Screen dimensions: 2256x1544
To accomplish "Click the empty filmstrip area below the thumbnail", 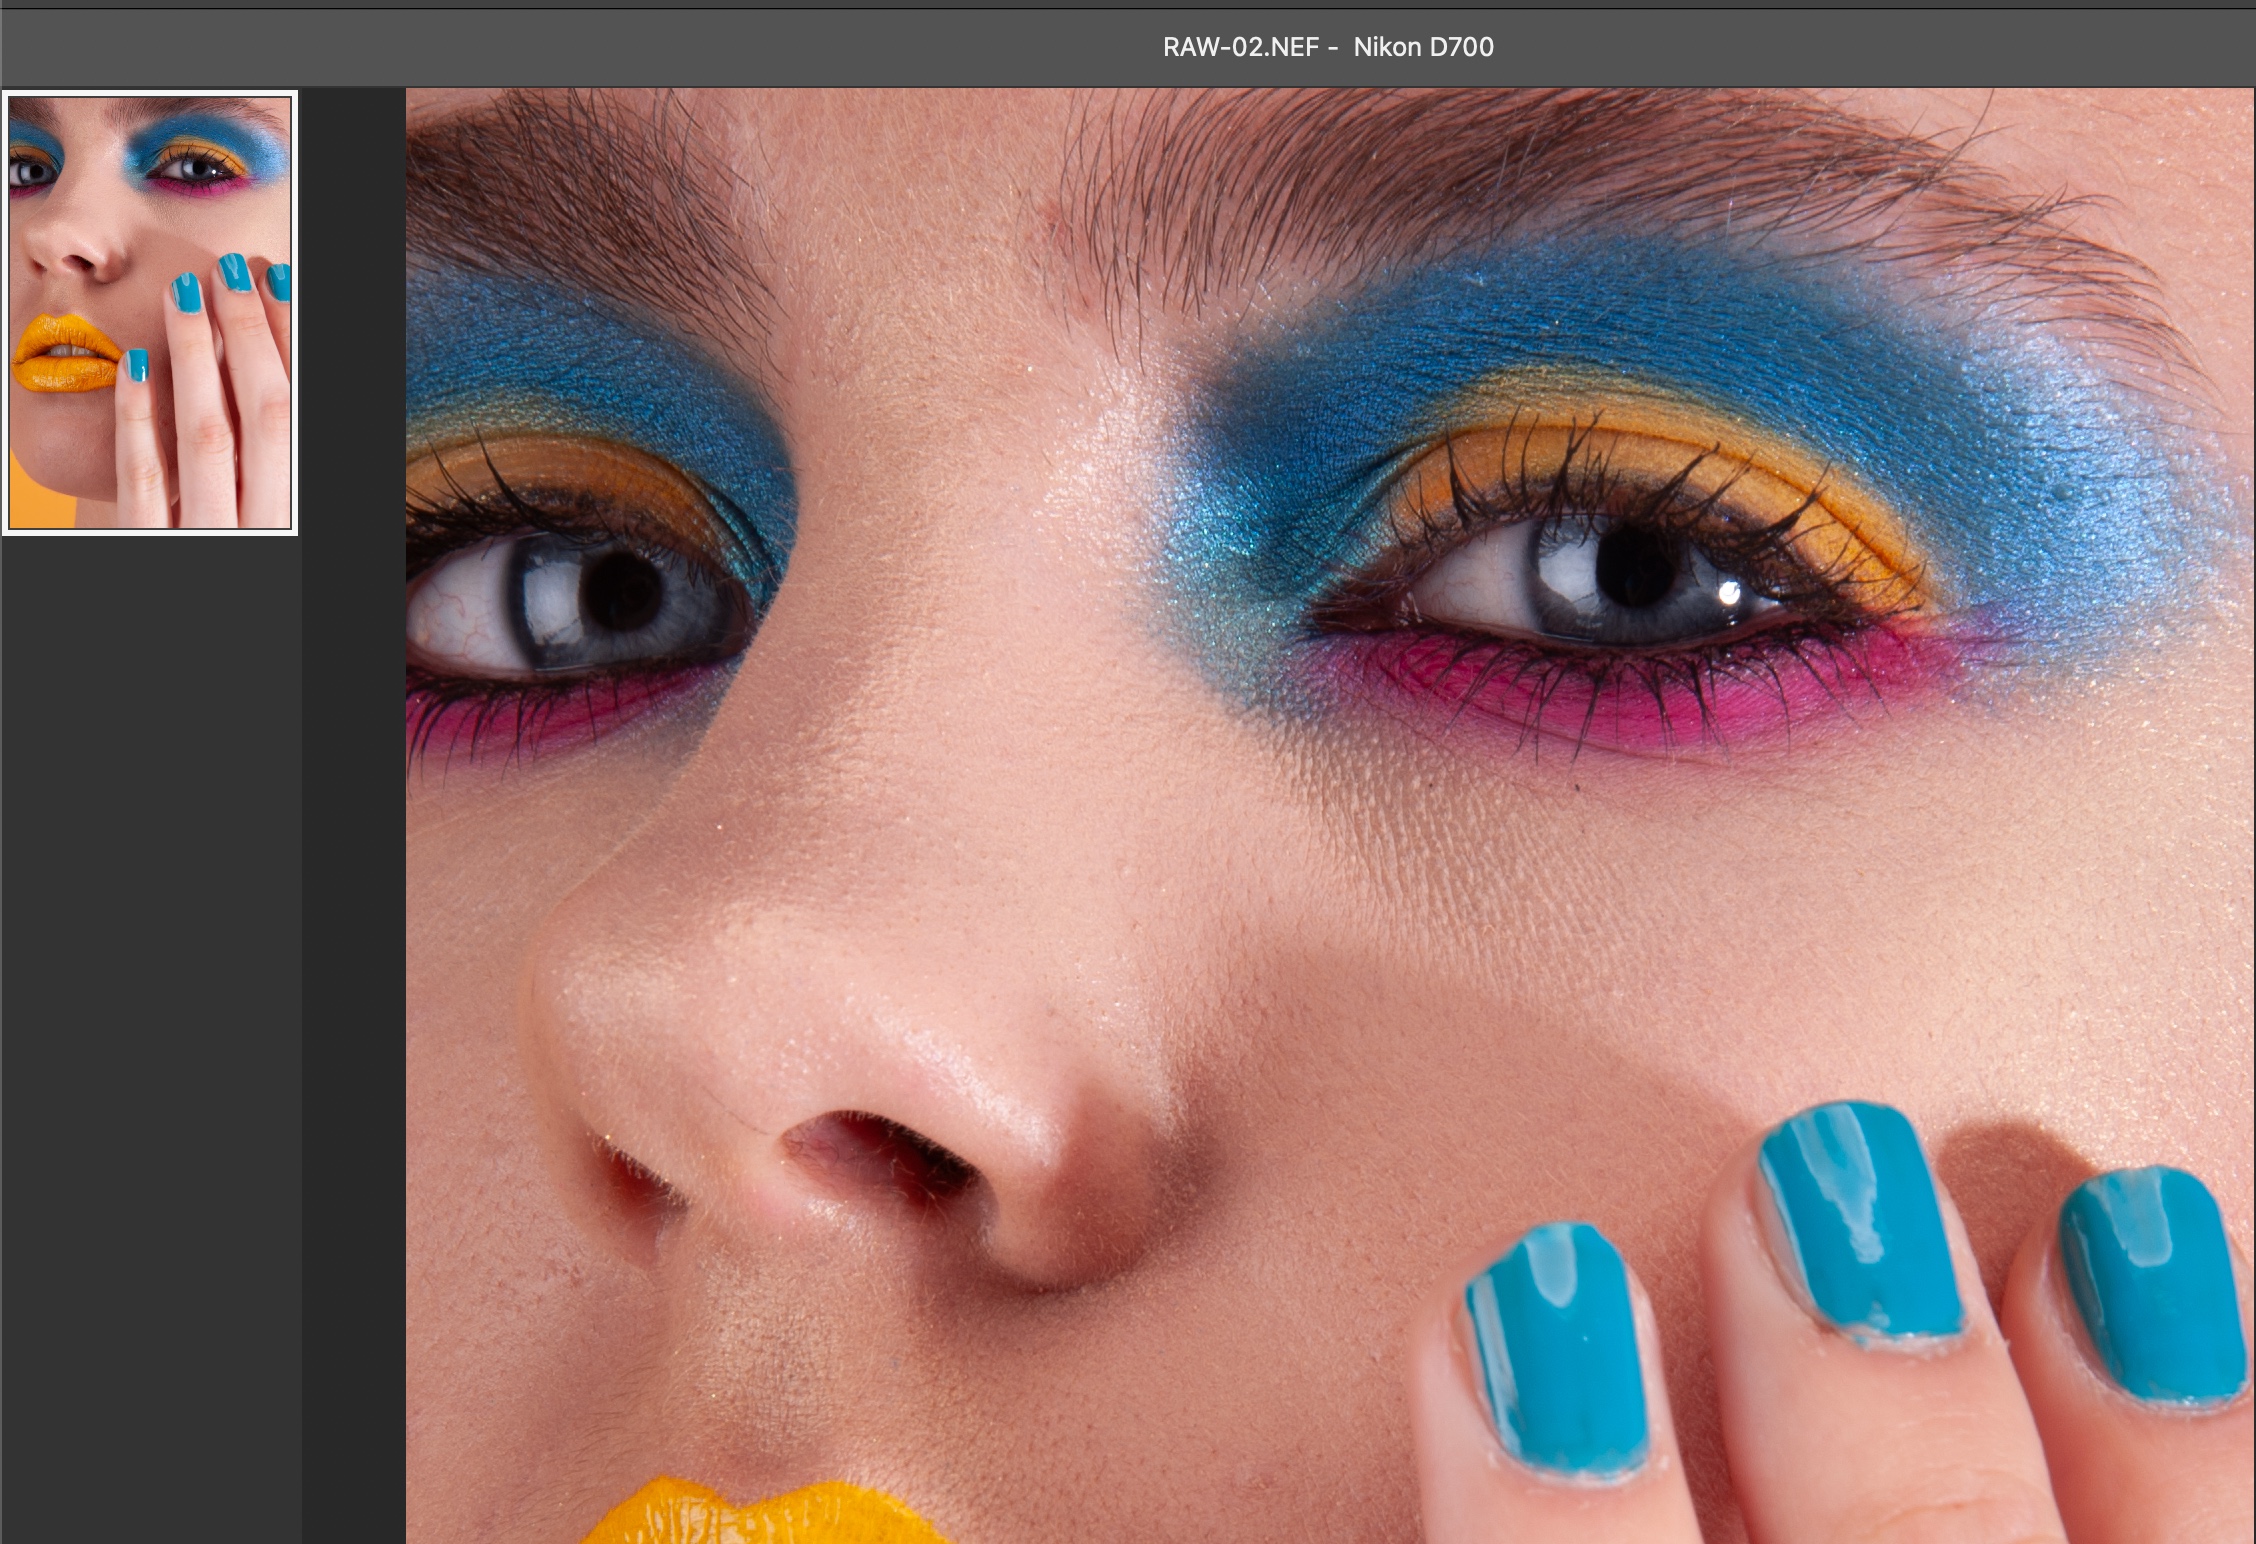I will point(150,1000).
